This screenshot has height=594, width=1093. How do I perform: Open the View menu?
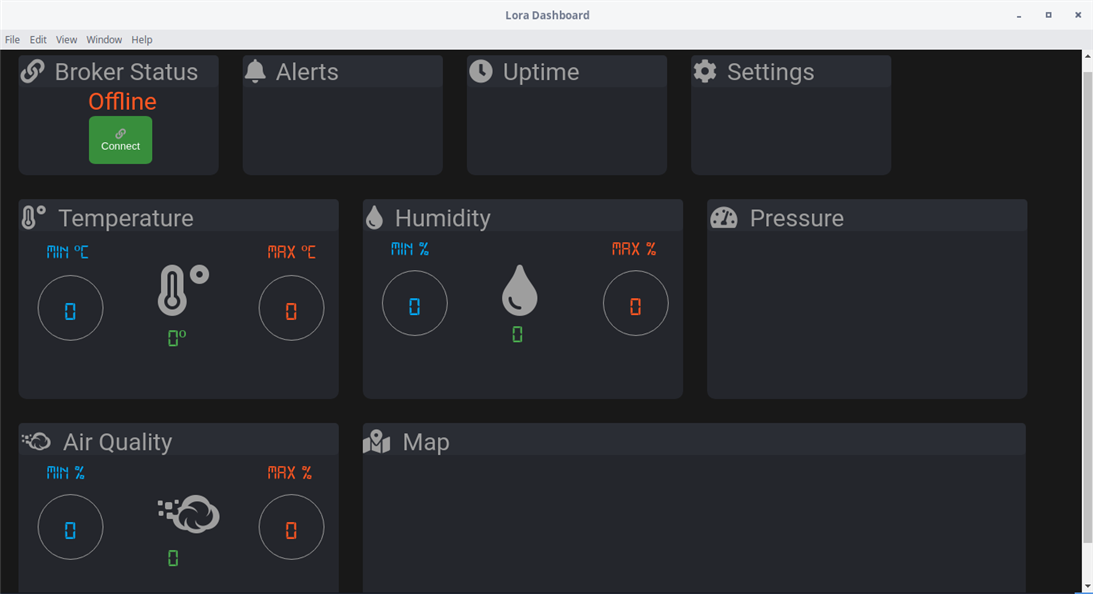[66, 40]
